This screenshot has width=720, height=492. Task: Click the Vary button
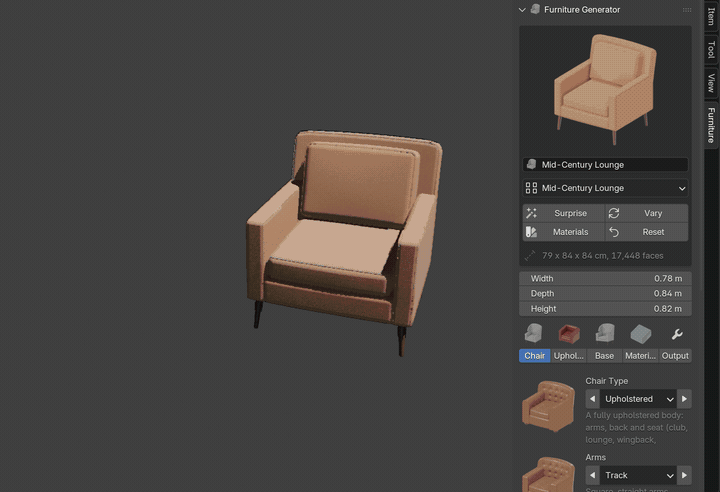647,213
